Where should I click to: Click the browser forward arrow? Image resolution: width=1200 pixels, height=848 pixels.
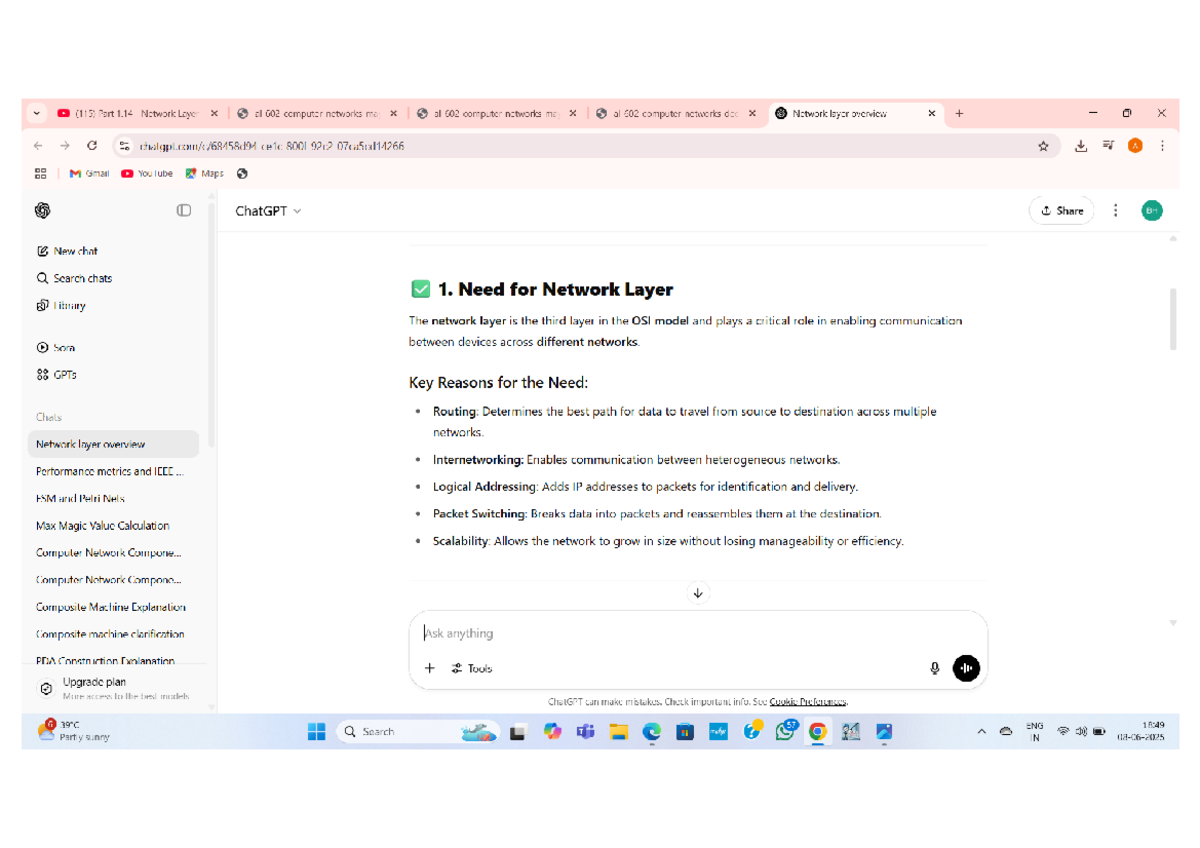tap(65, 146)
